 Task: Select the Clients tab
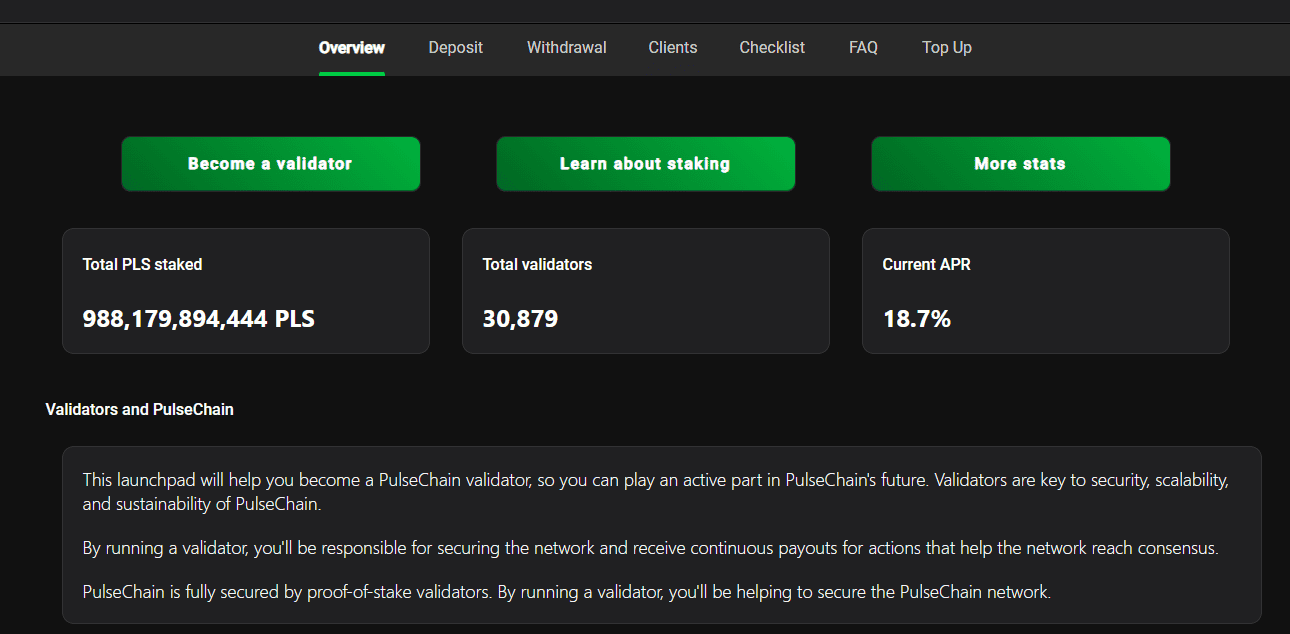(673, 47)
